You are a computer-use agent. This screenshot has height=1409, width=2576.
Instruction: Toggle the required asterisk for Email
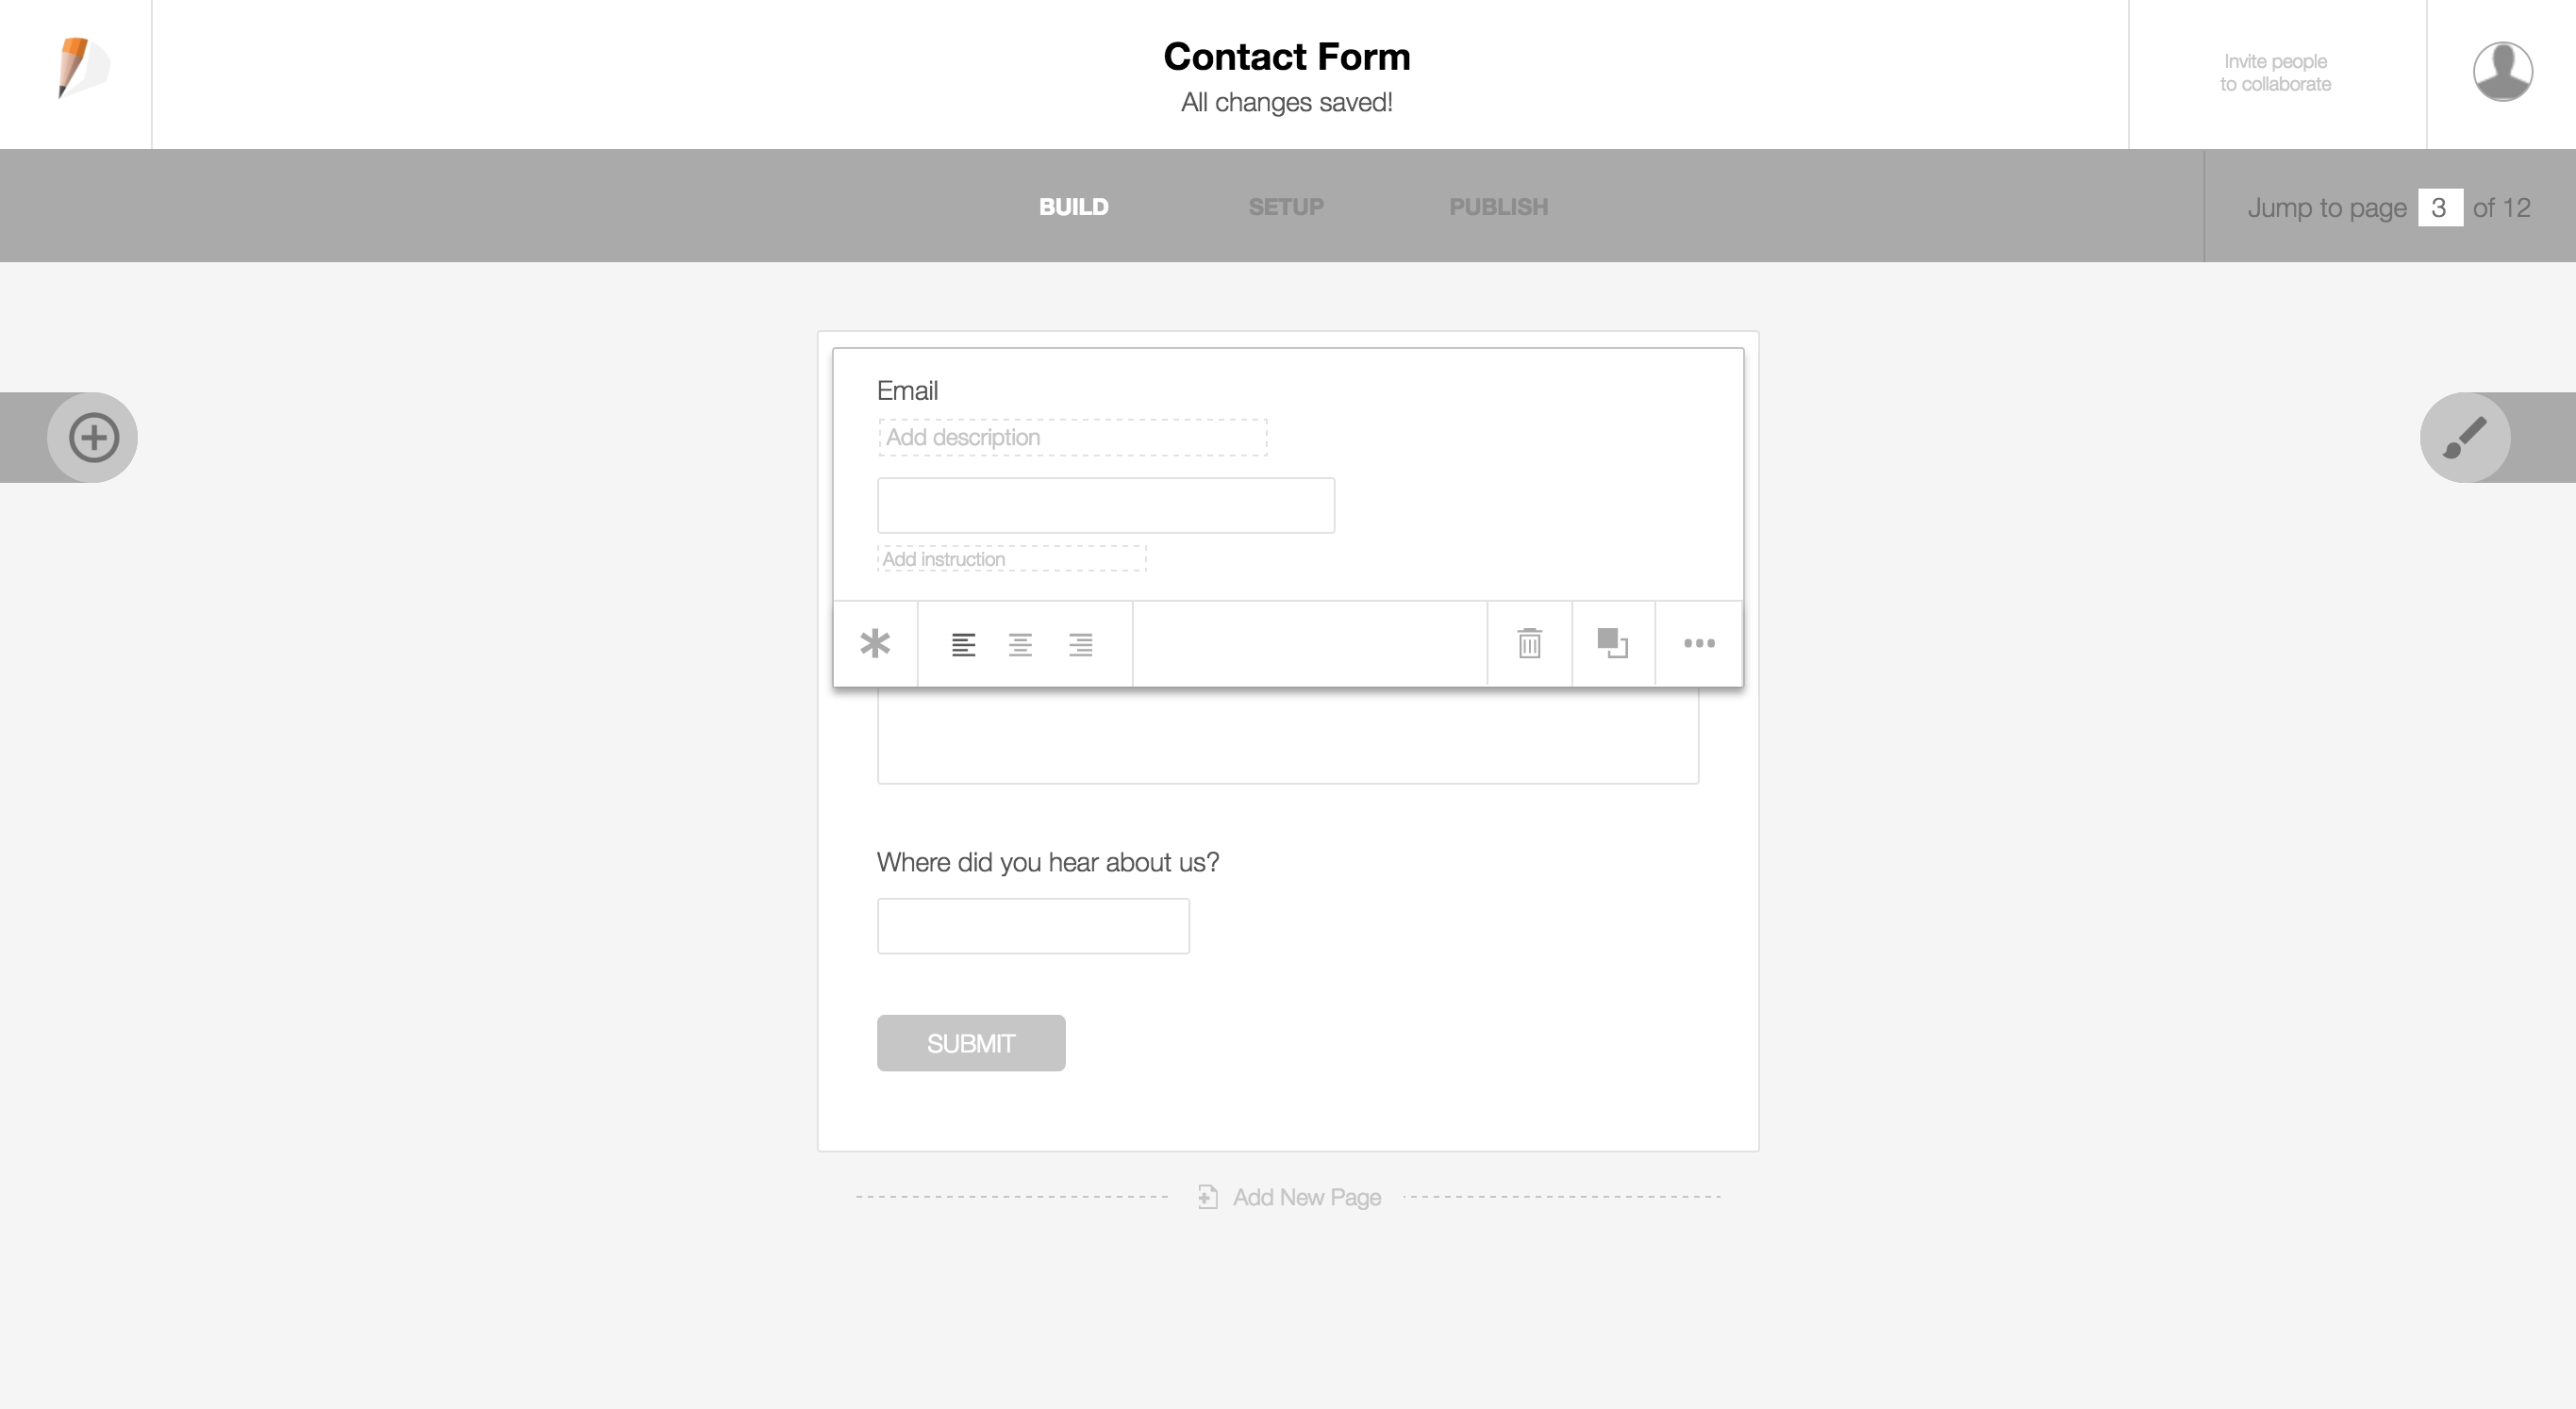click(875, 644)
